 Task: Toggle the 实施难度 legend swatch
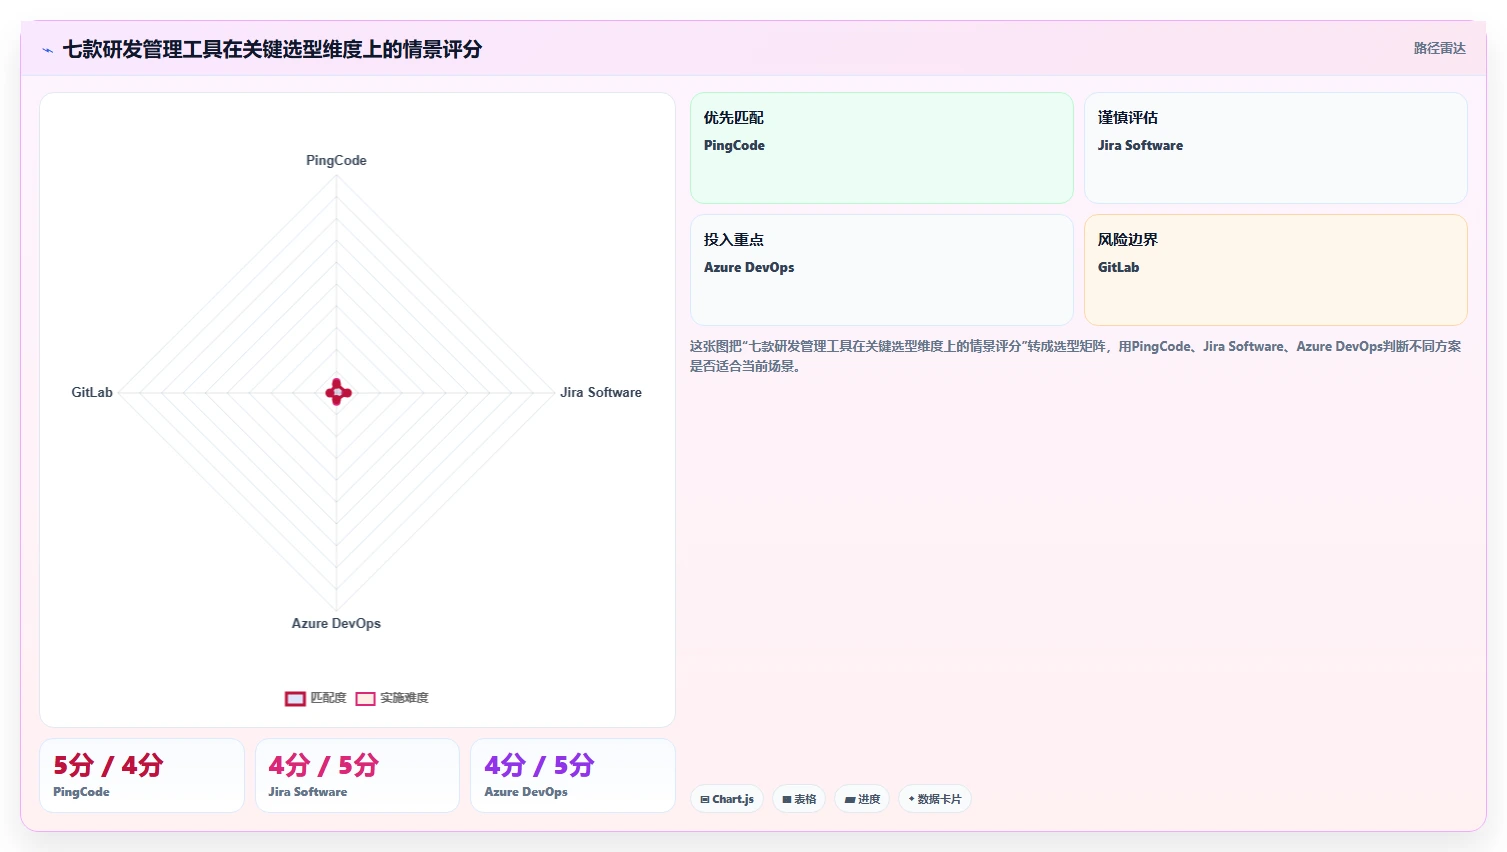365,698
